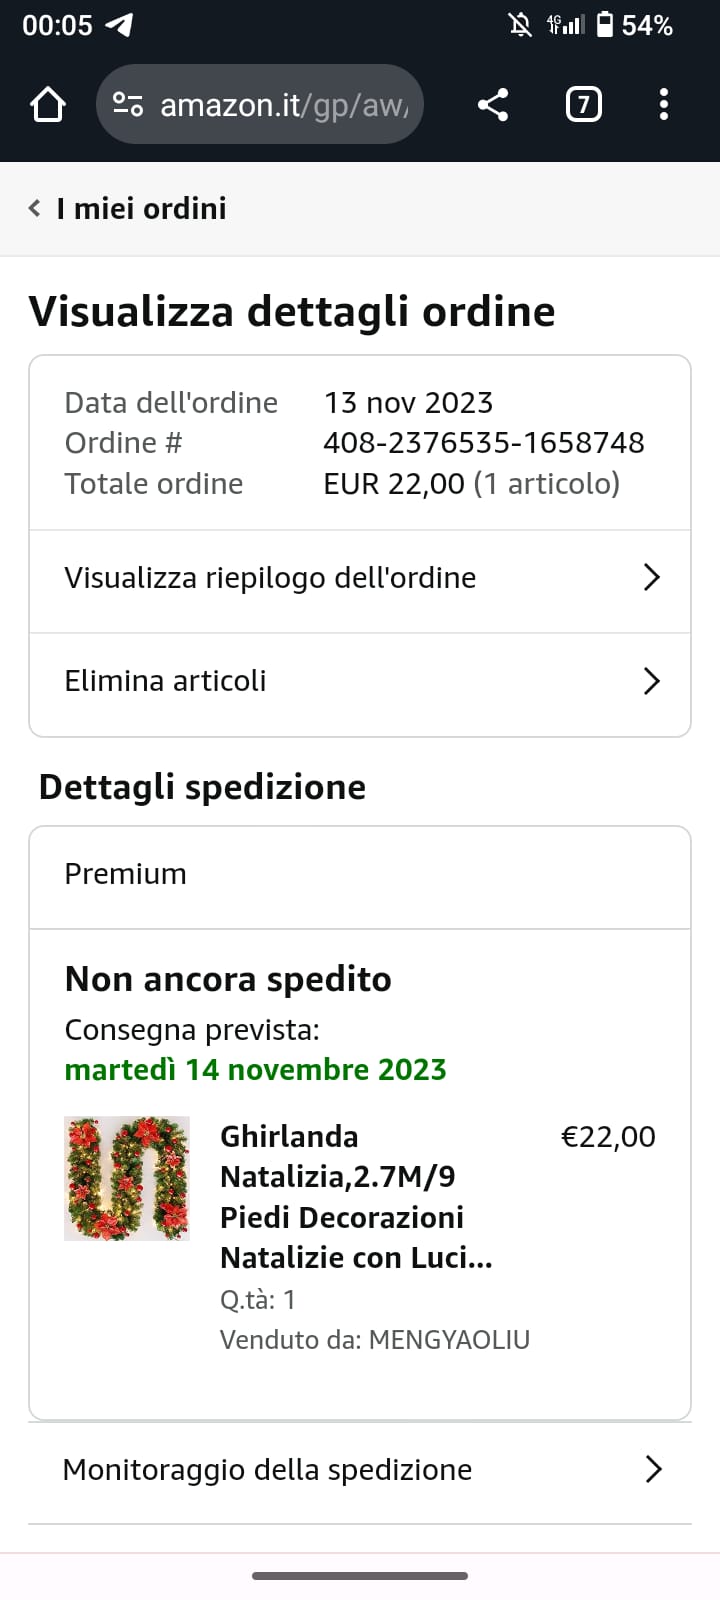720x1600 pixels.
Task: Open the Christmas garland product thumbnail
Action: pyautogui.click(x=126, y=1178)
